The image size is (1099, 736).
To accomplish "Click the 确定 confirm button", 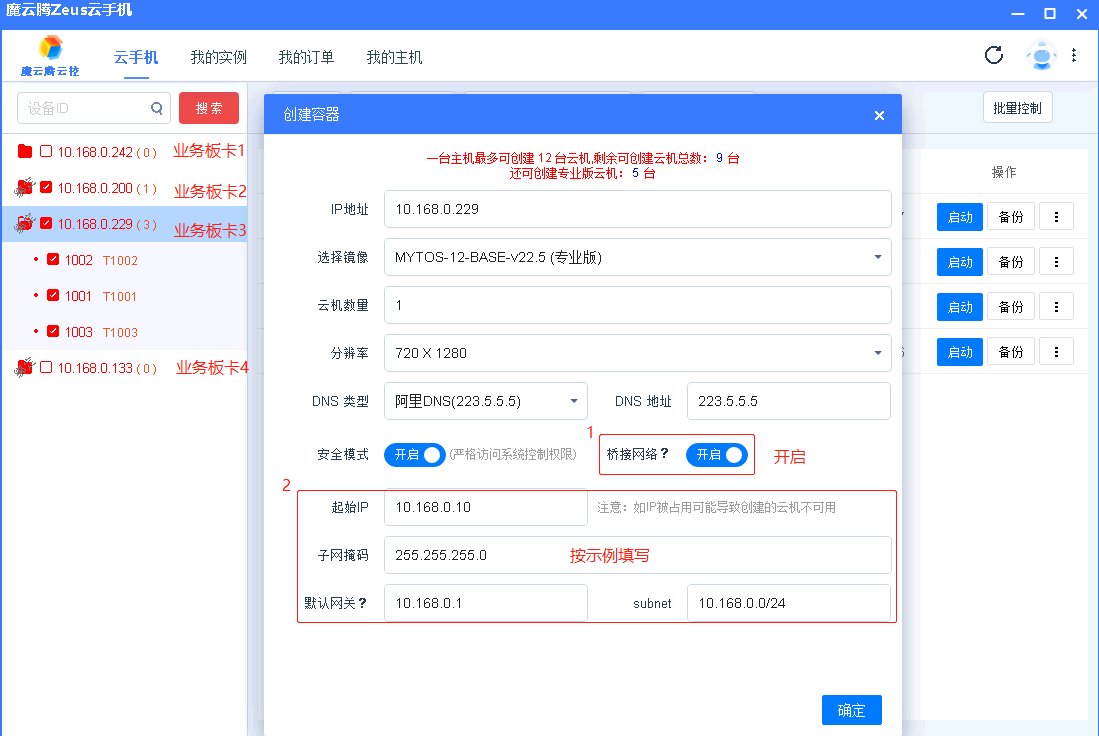I will click(x=851, y=710).
